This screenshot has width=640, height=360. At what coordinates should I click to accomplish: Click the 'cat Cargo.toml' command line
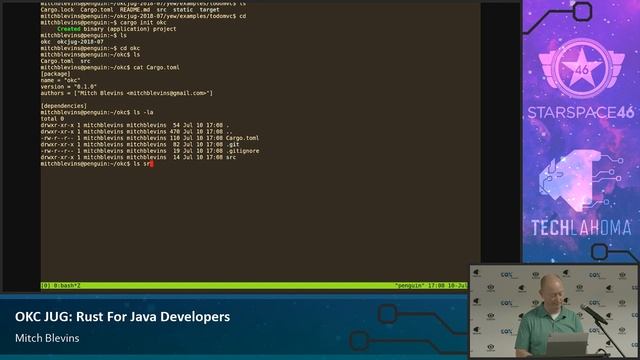pyautogui.click(x=110, y=67)
